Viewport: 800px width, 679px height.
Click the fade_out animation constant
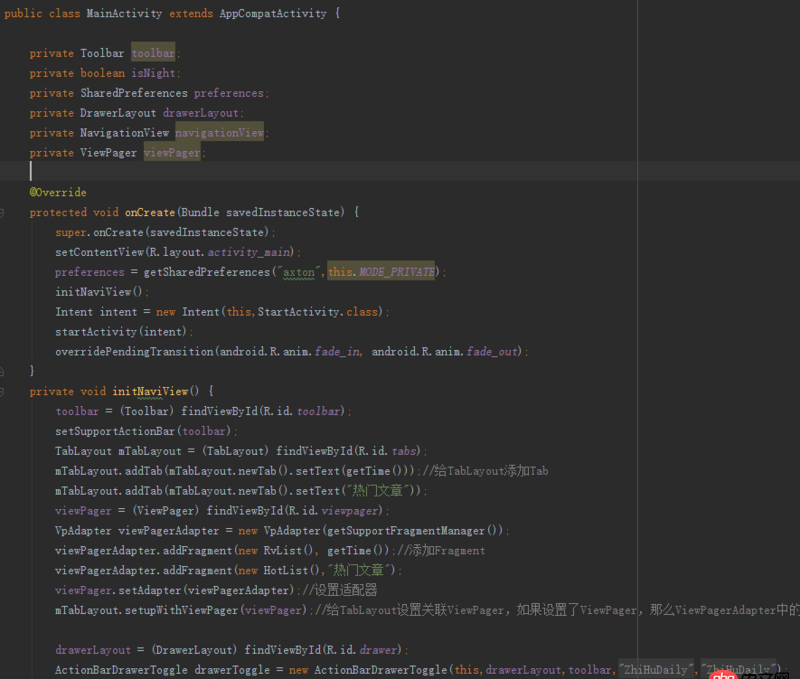[x=491, y=352]
